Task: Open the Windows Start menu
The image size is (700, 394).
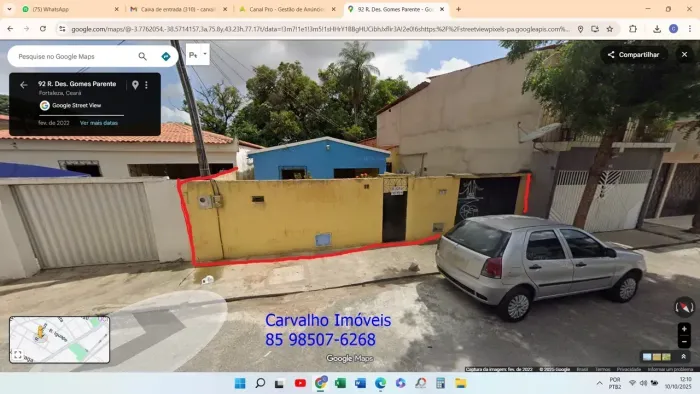Action: (x=240, y=383)
